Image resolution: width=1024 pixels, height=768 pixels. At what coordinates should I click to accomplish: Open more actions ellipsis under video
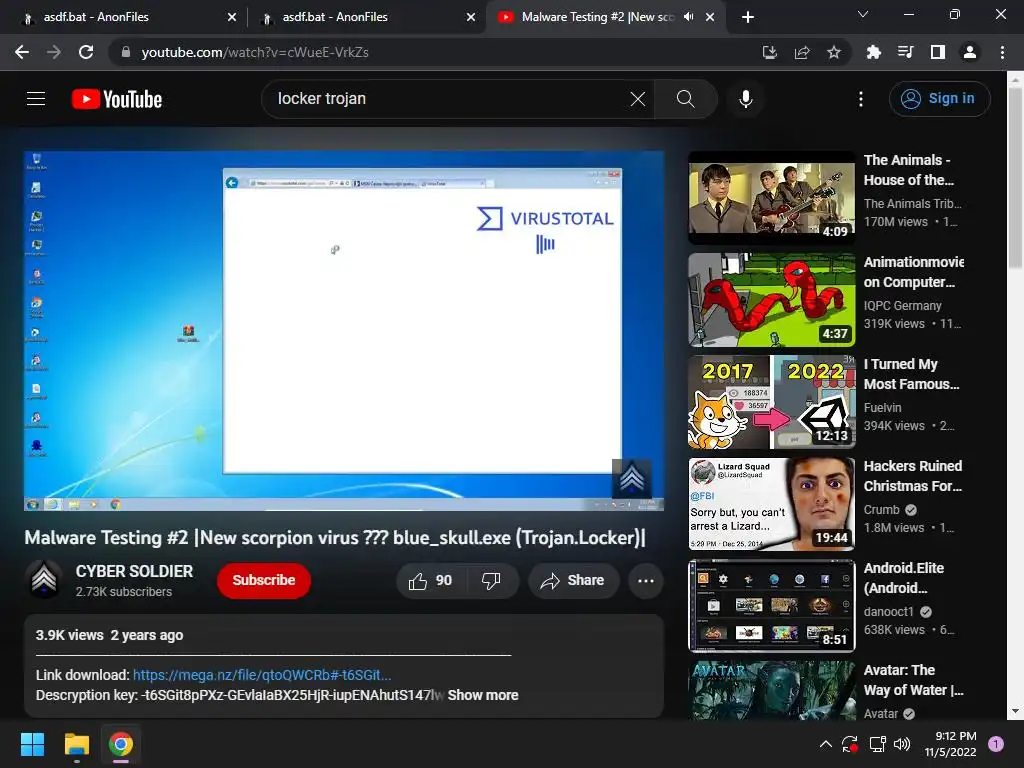[x=646, y=580]
